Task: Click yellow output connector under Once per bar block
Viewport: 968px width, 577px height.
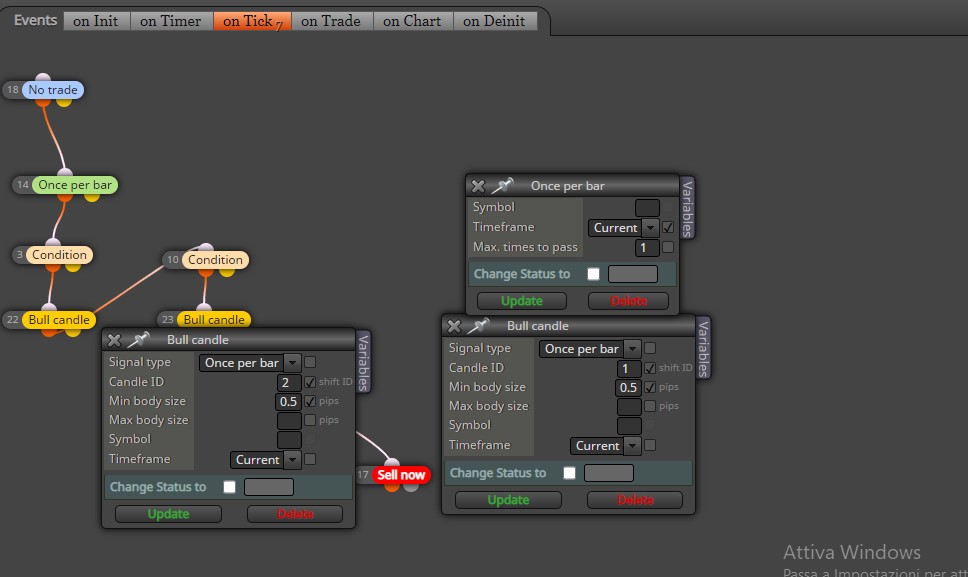Action: (x=92, y=196)
